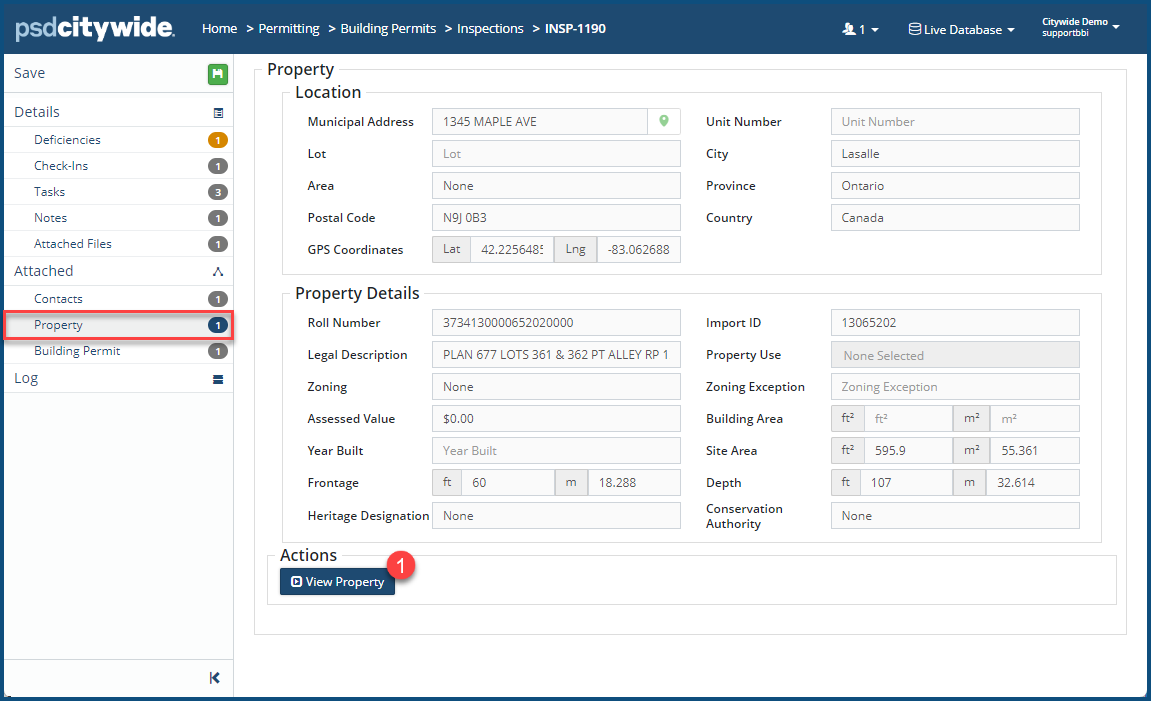Image resolution: width=1151 pixels, height=701 pixels.
Task: Click the Depth metres field
Action: (1033, 482)
